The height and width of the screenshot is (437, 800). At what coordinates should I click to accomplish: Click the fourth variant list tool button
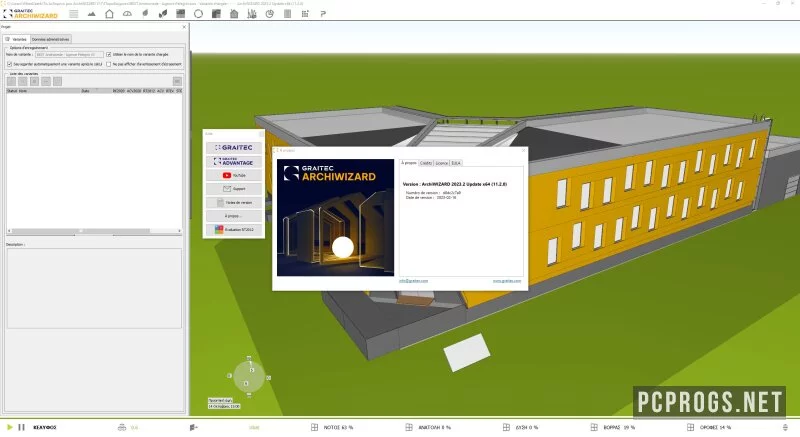coord(46,81)
